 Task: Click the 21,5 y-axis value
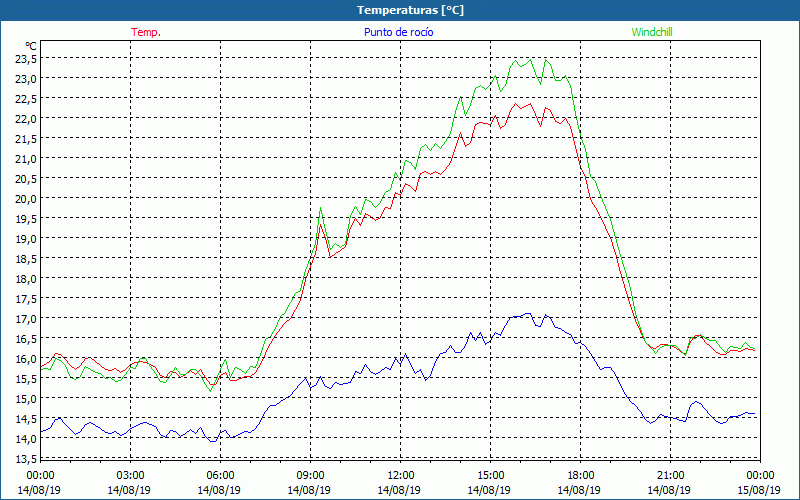[x=26, y=139]
